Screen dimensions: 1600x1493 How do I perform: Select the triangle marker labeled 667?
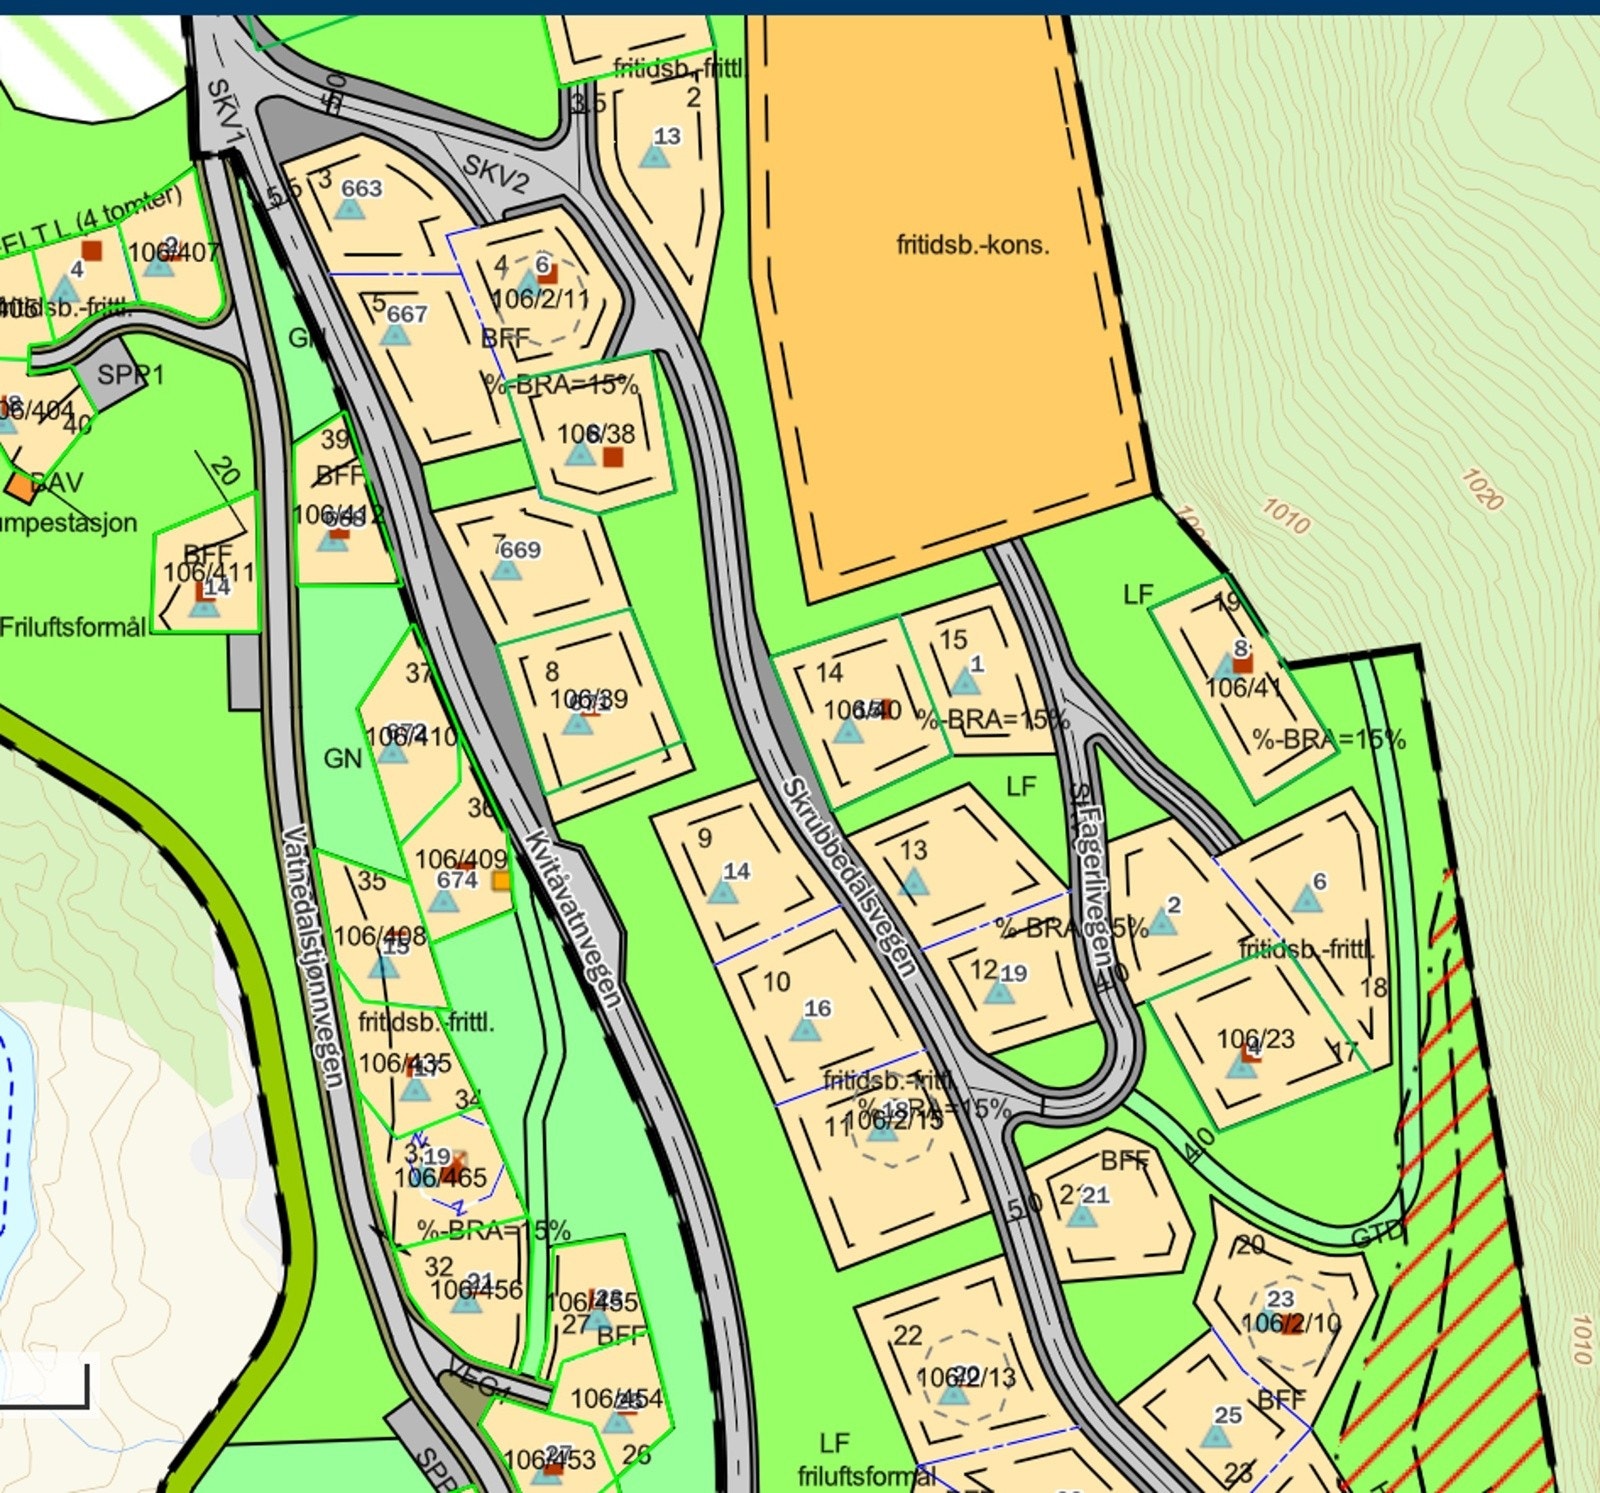pyautogui.click(x=395, y=333)
